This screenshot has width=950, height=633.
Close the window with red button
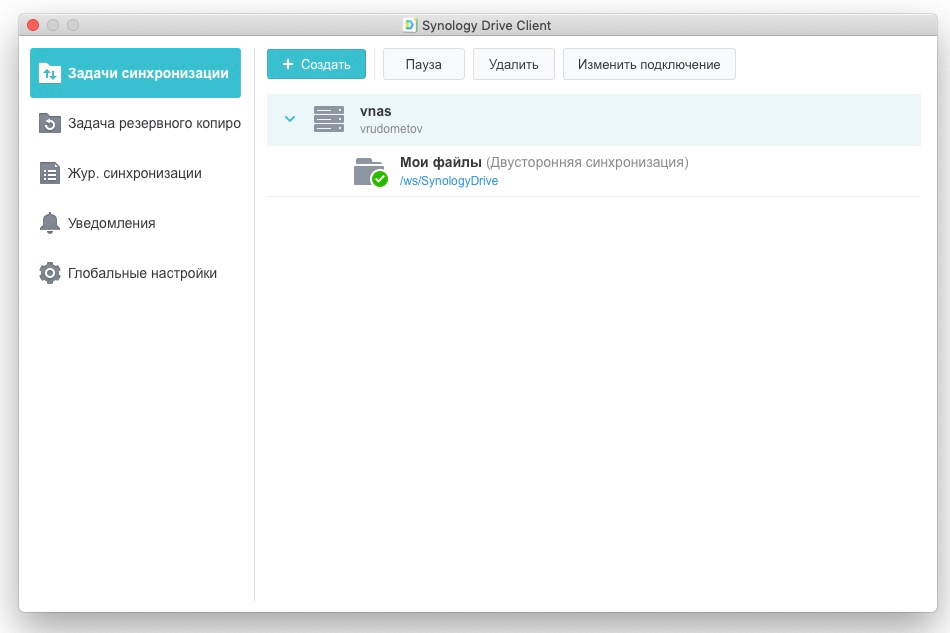coord(33,25)
